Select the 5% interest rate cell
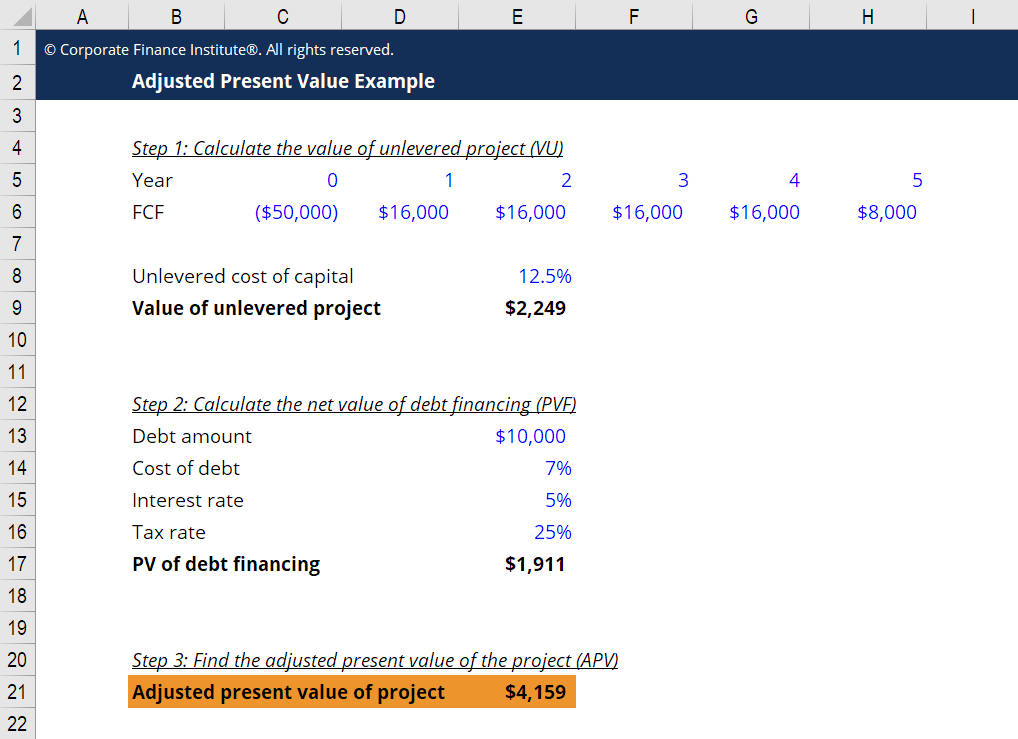The height and width of the screenshot is (739, 1018). pos(557,500)
